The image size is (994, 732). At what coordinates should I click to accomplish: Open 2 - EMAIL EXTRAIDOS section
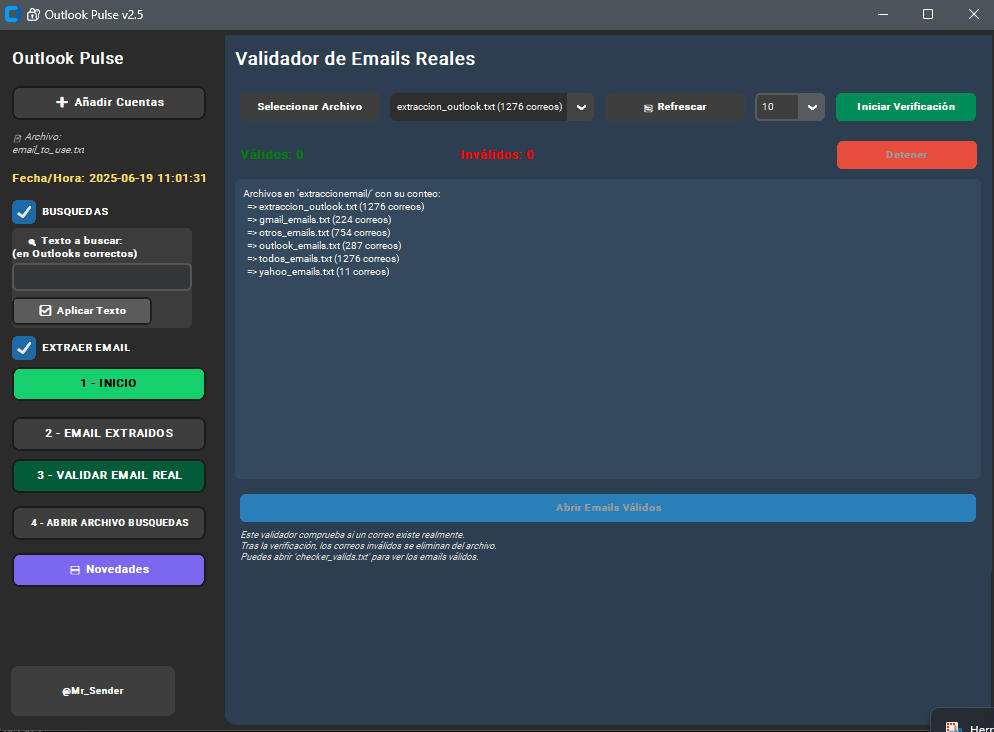pos(108,434)
